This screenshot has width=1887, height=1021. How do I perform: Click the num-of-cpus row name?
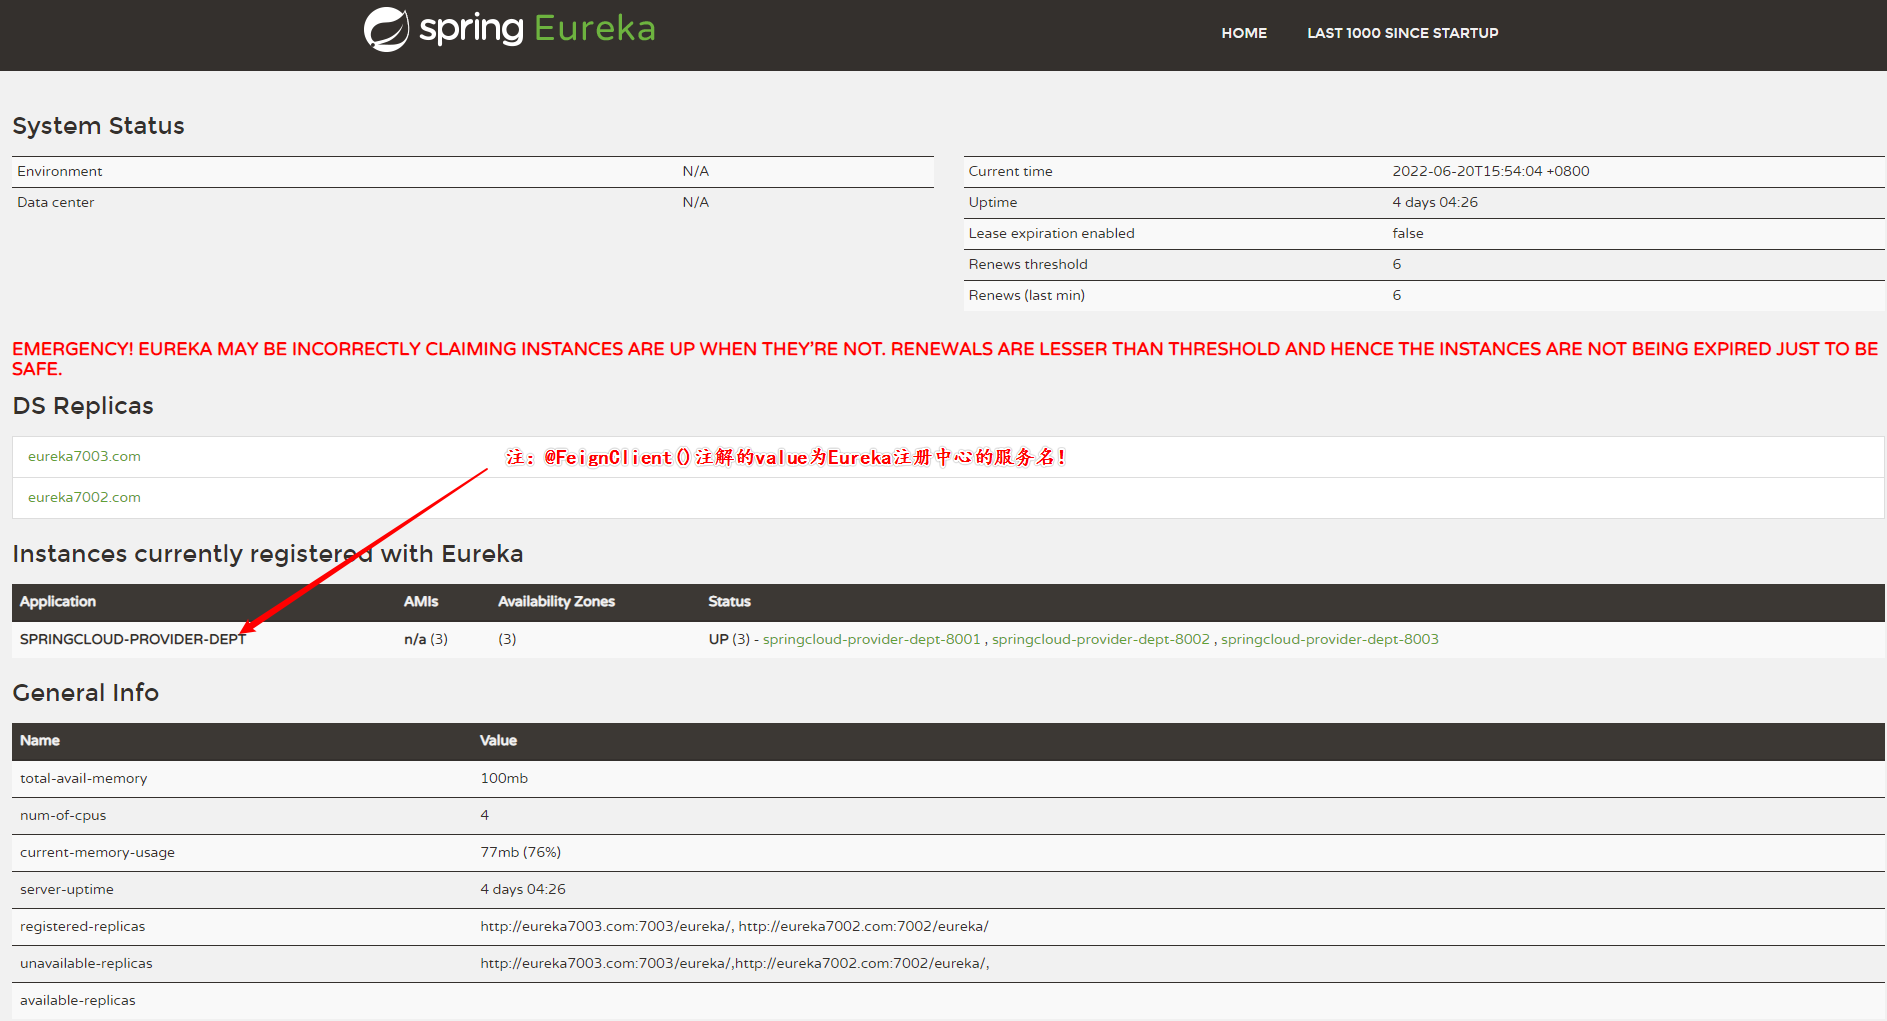click(x=63, y=815)
